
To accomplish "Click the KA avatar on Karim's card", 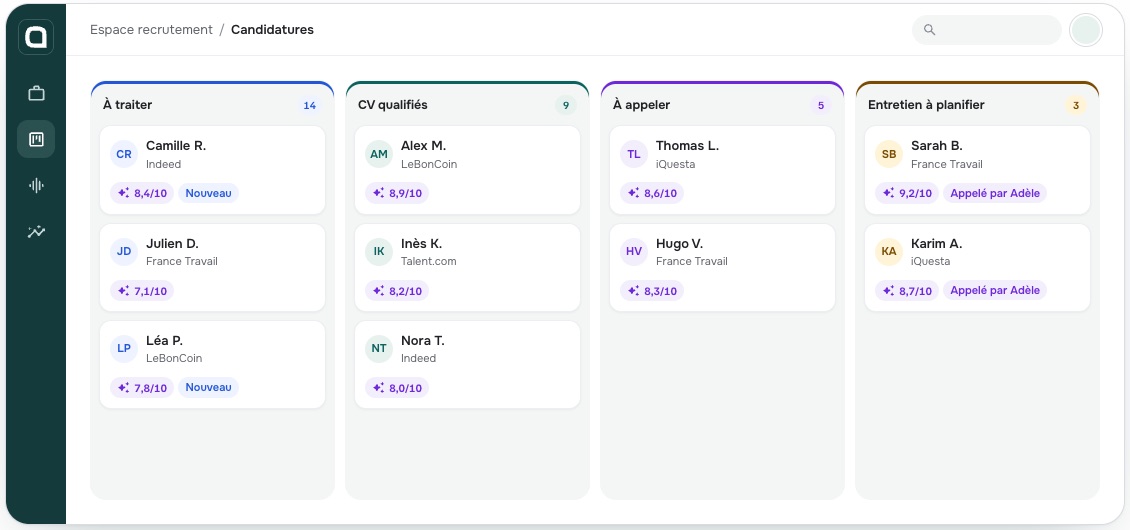I will point(889,252).
